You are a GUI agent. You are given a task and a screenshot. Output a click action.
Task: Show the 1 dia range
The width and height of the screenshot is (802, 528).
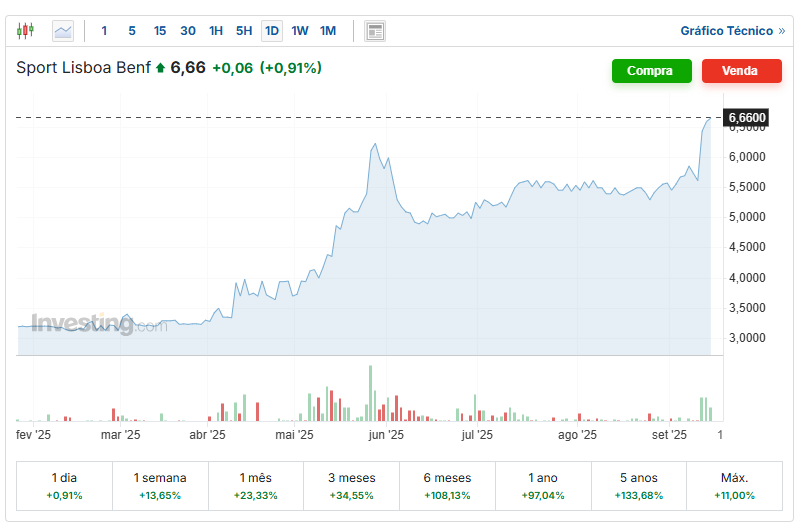point(64,486)
